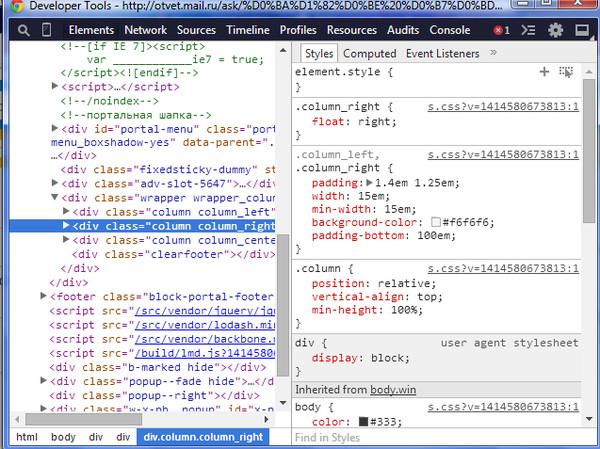
Task: Select the Computed sidebar tab
Action: tap(369, 54)
